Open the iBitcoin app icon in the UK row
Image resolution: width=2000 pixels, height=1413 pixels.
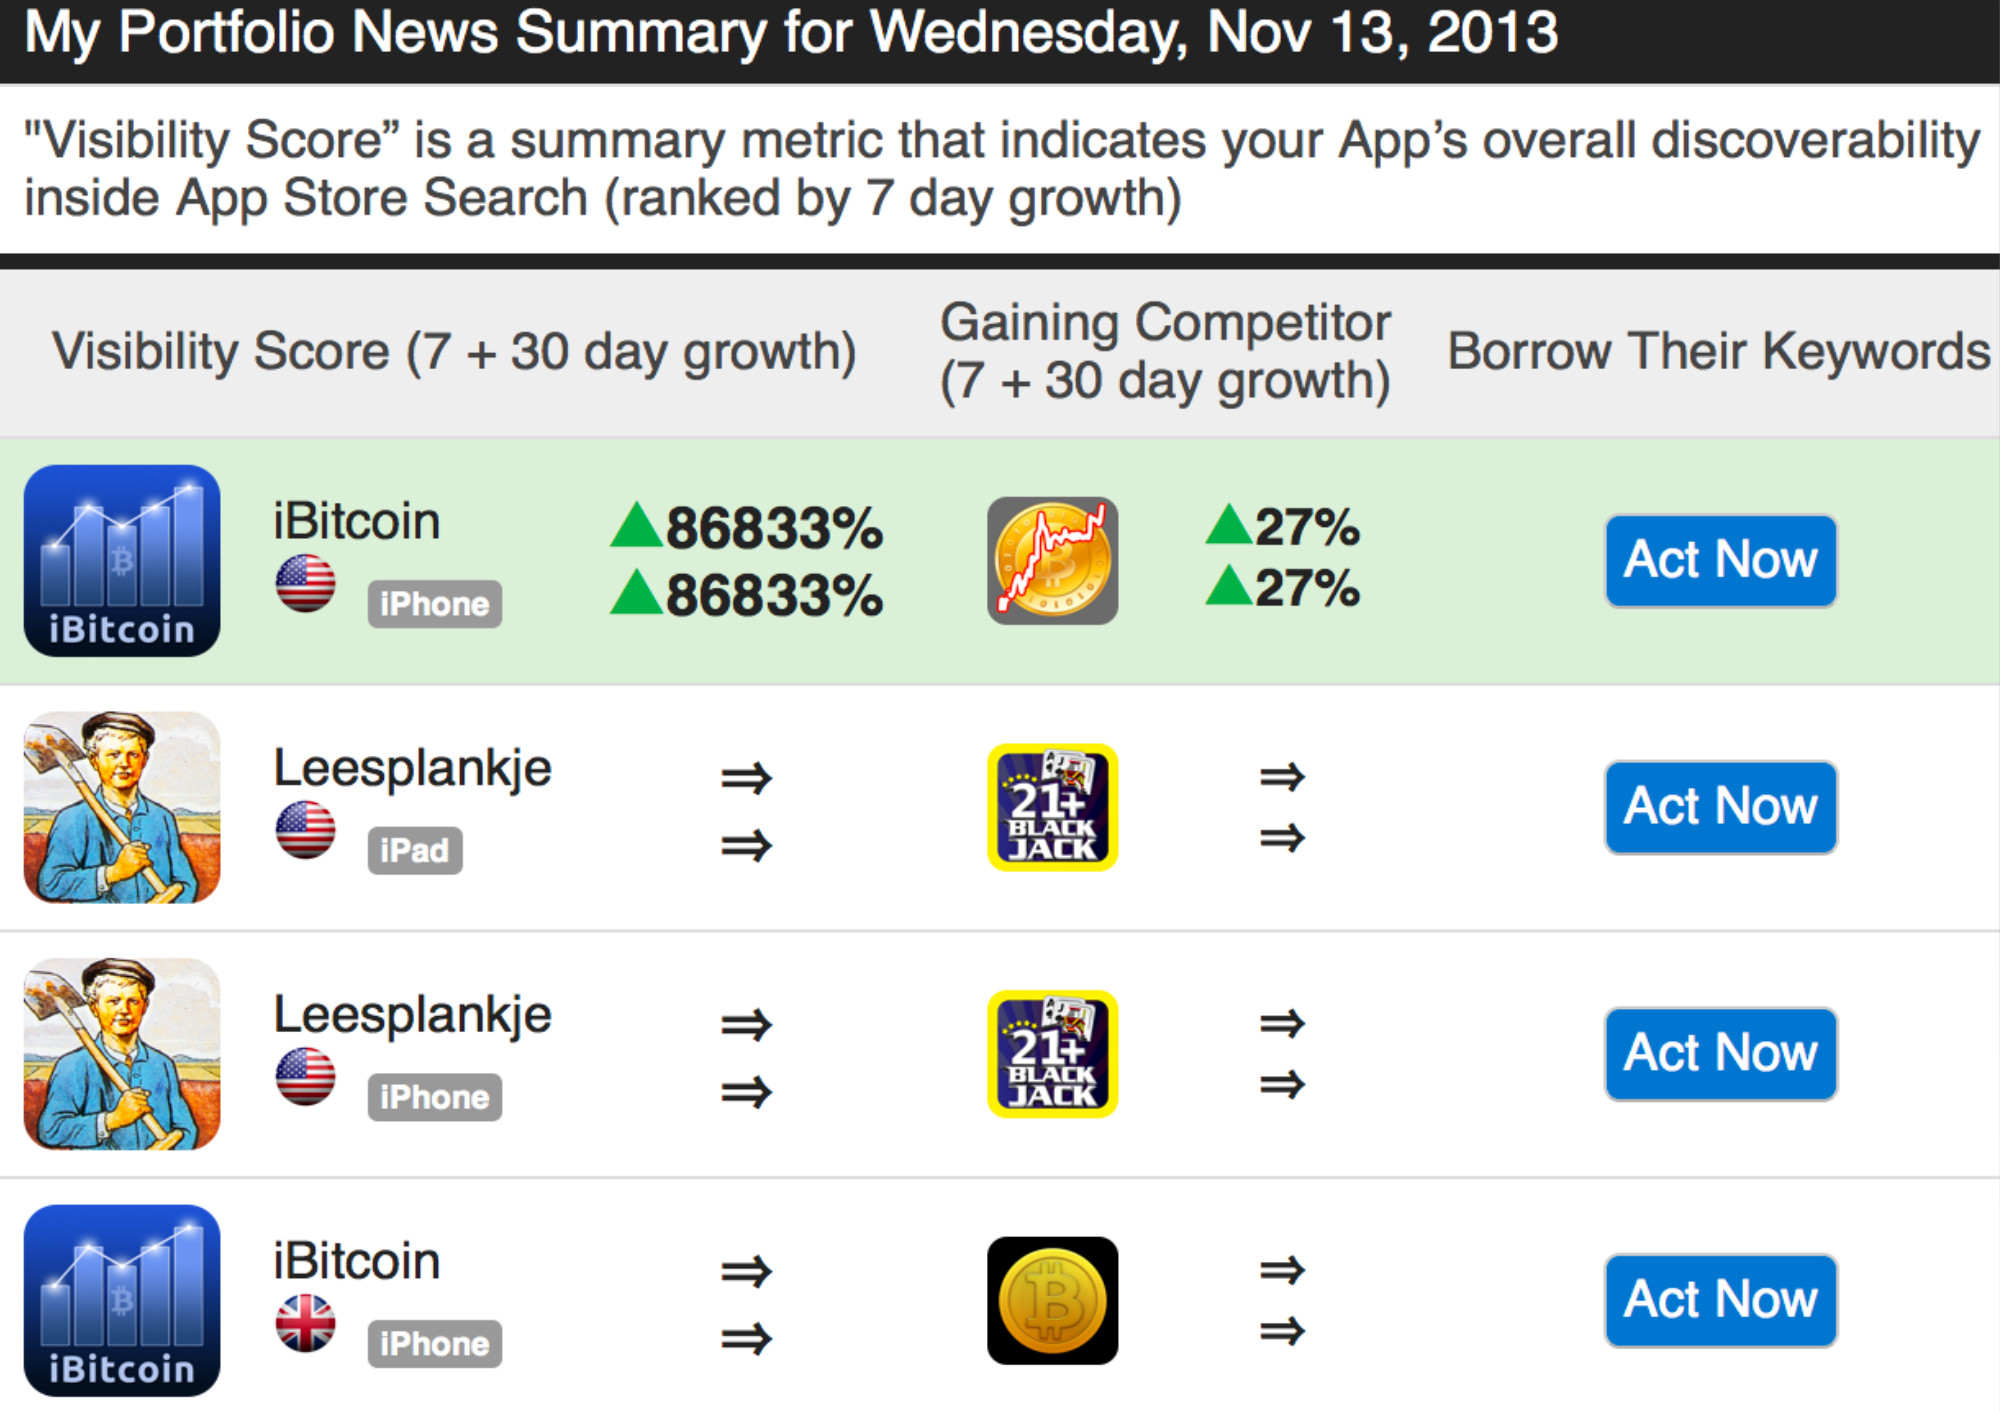coord(122,1300)
